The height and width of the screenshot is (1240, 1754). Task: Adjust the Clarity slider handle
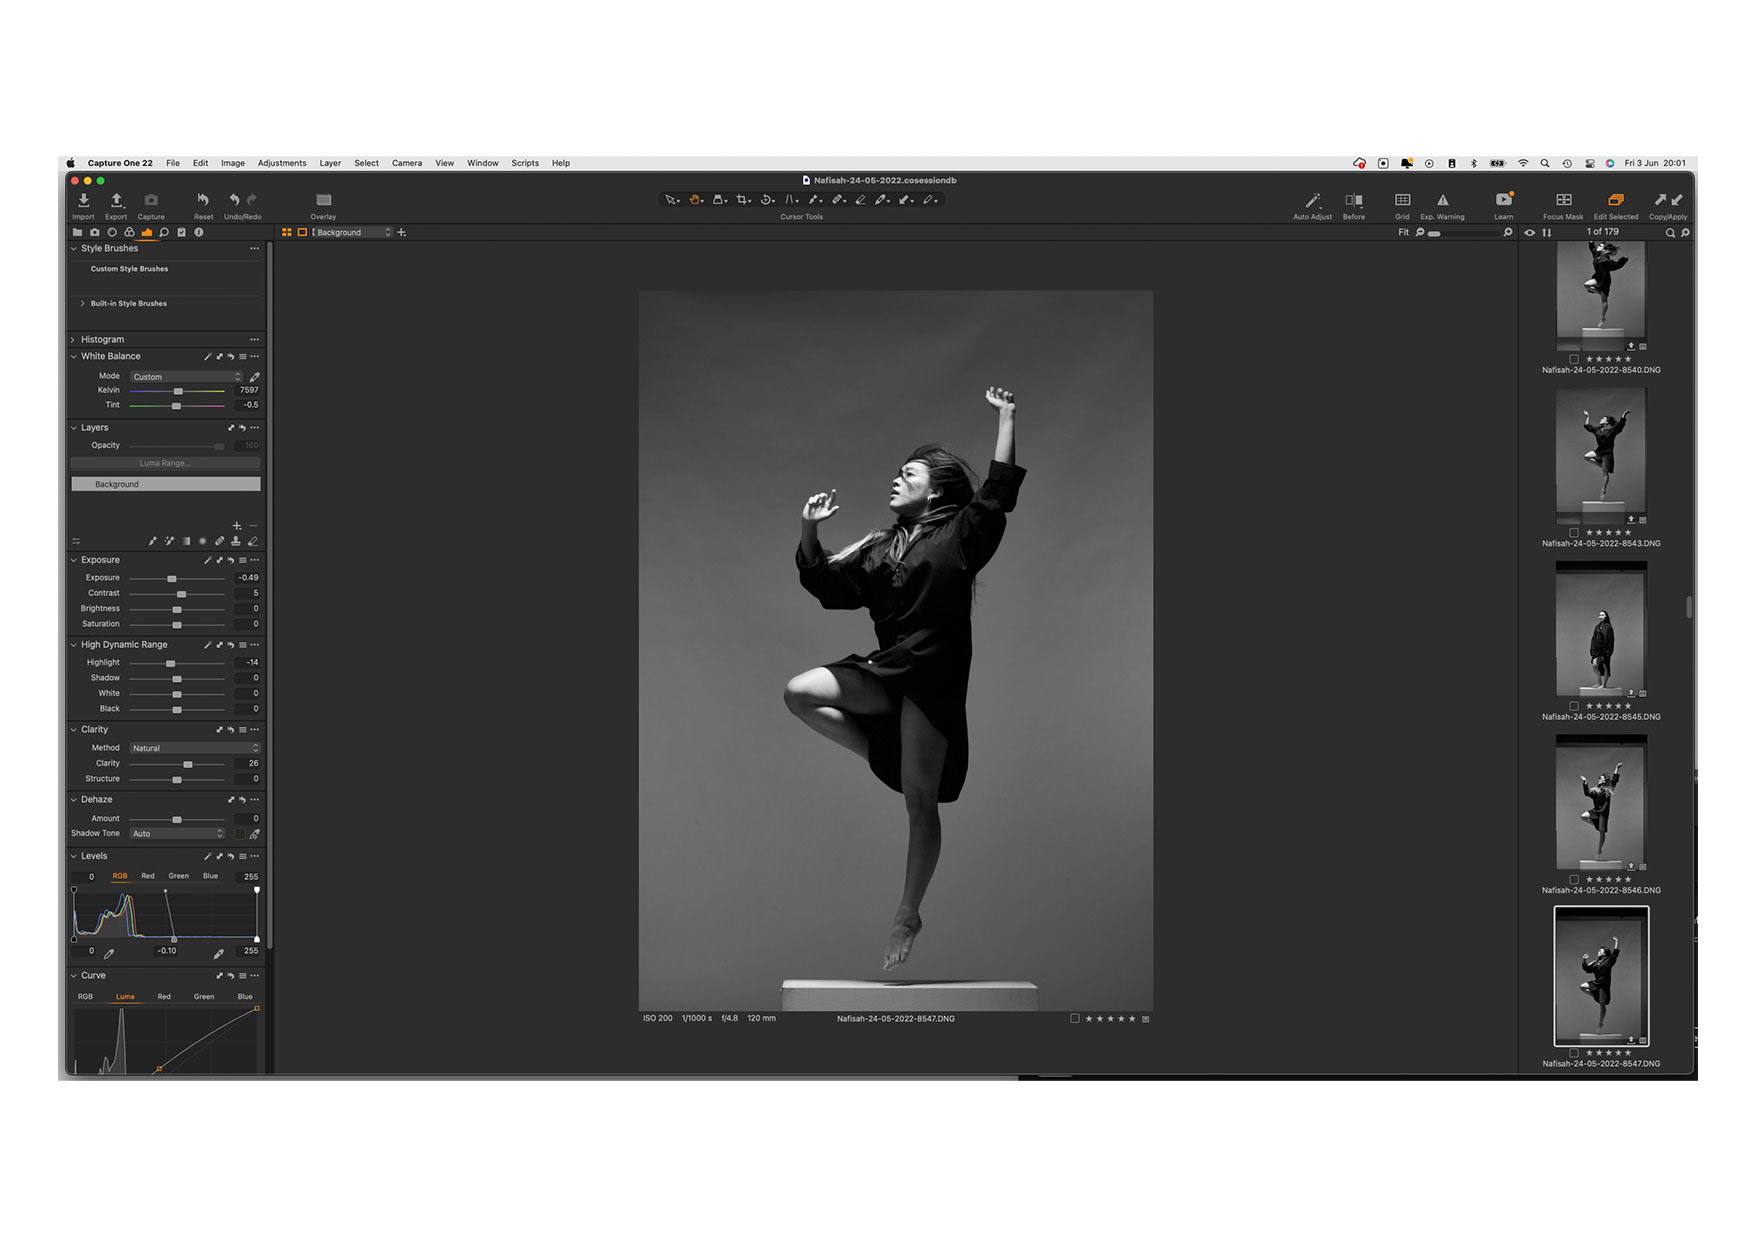tap(188, 764)
